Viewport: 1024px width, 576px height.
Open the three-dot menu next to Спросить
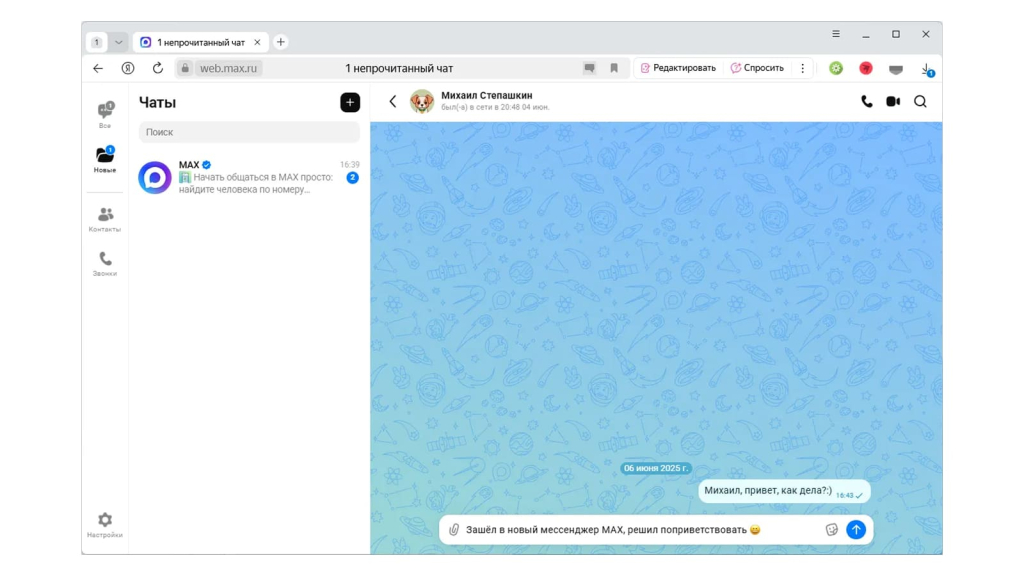pos(802,68)
